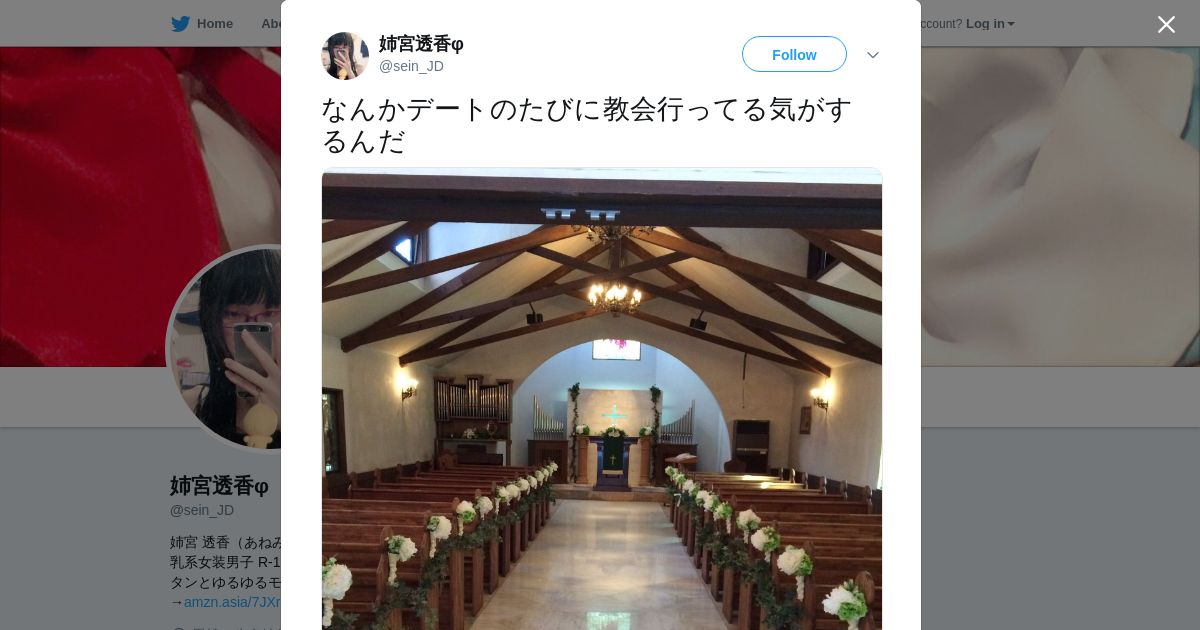Image resolution: width=1200 pixels, height=630 pixels.
Task: Click the @sein_JD handle under the profile name
Action: 202,510
